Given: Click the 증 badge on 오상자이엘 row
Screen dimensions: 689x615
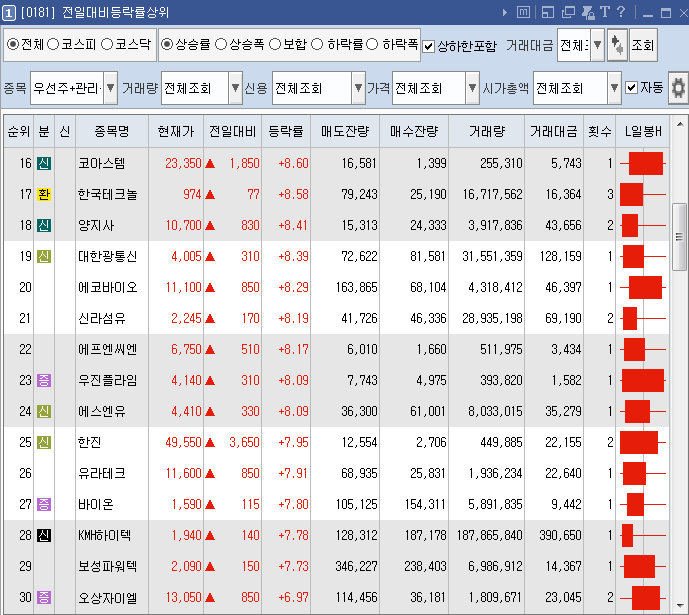Looking at the screenshot, I should click(x=44, y=597).
